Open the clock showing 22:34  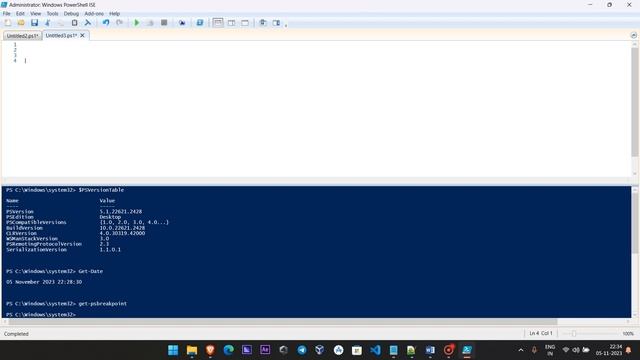(x=609, y=350)
